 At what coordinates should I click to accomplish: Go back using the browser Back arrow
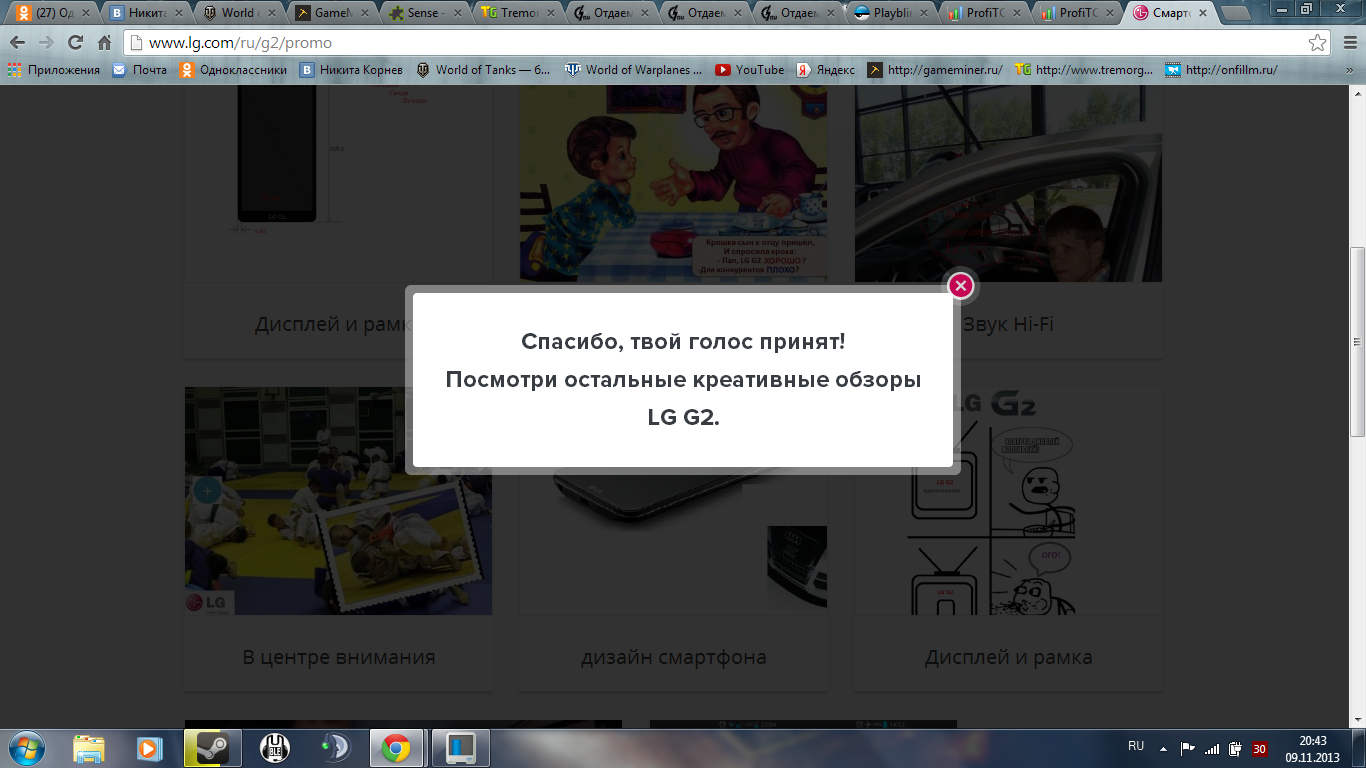tap(17, 43)
